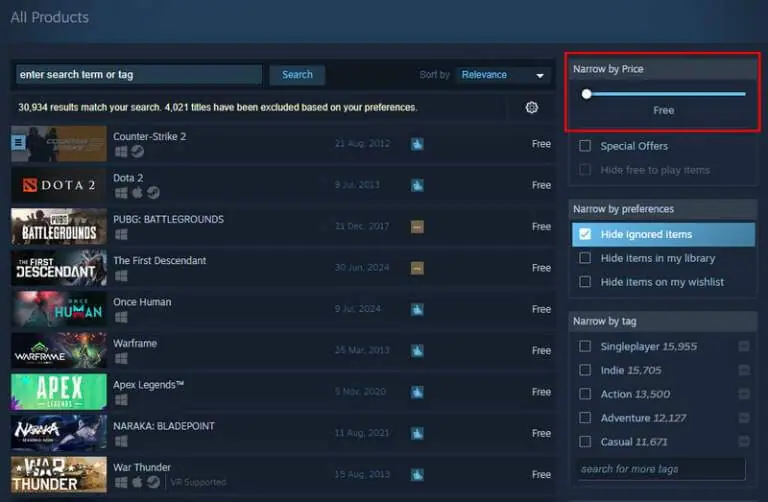The height and width of the screenshot is (502, 768).
Task: Open the Warframe title link
Action: tap(135, 343)
